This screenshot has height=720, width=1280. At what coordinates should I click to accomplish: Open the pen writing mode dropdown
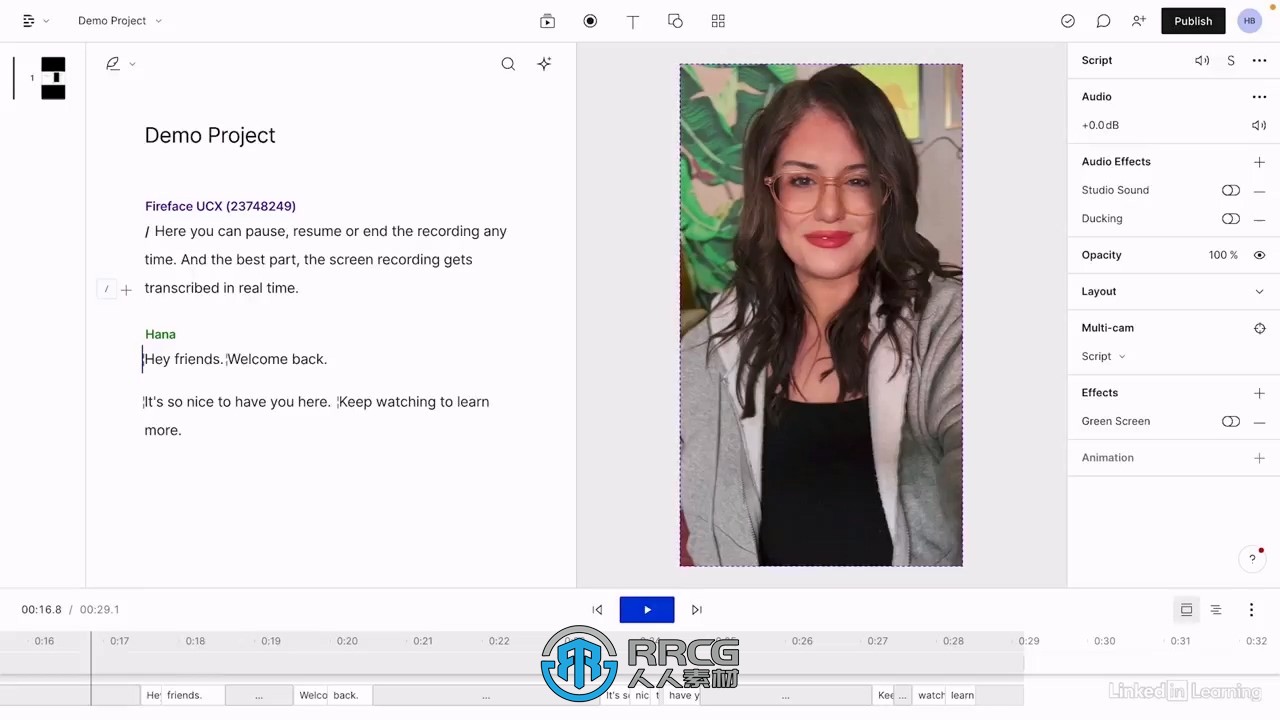(120, 64)
